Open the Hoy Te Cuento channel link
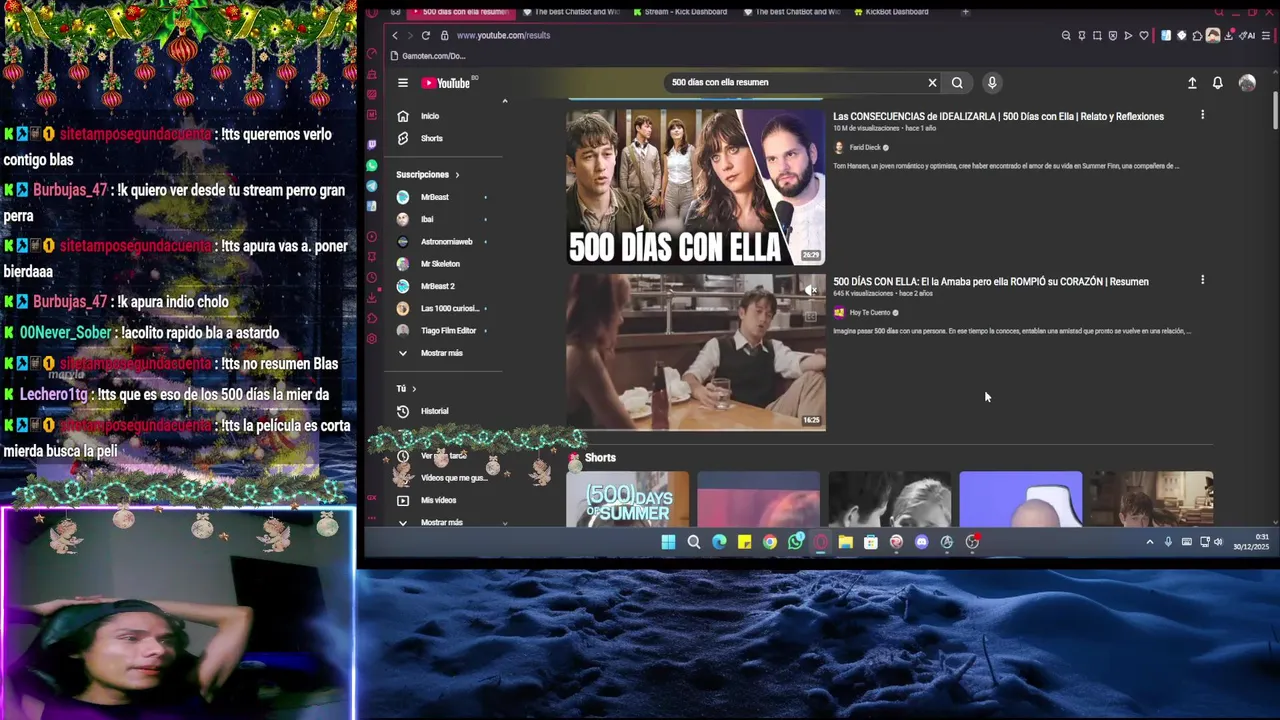Screen dimensions: 1280x720 [x=869, y=312]
